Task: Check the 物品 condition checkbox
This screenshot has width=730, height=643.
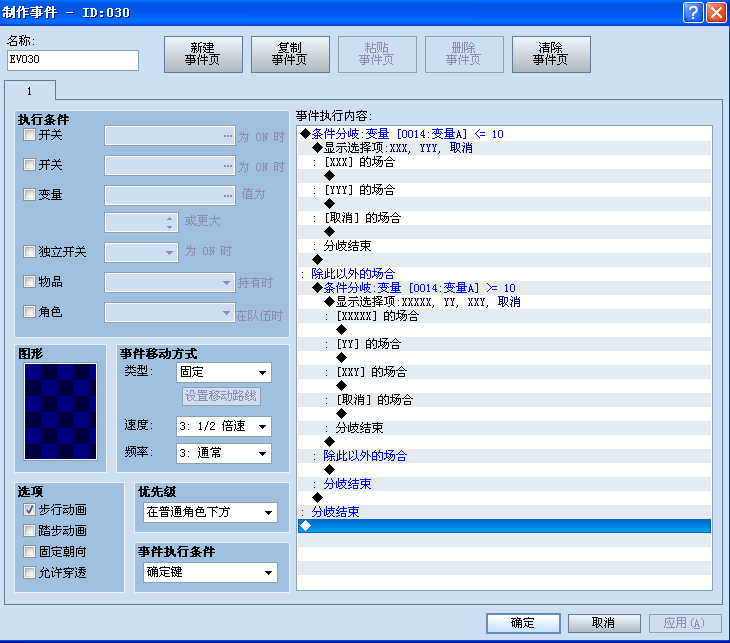Action: [29, 282]
